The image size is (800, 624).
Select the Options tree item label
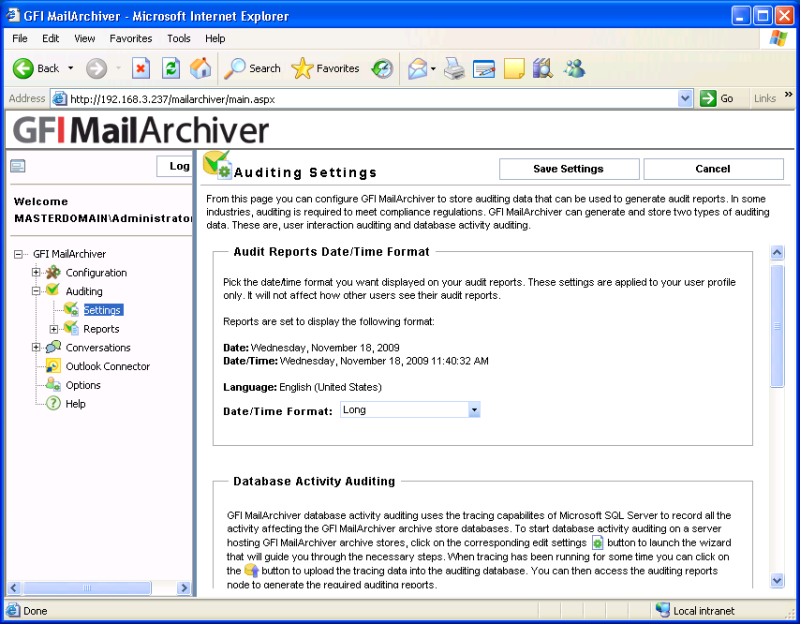point(83,385)
